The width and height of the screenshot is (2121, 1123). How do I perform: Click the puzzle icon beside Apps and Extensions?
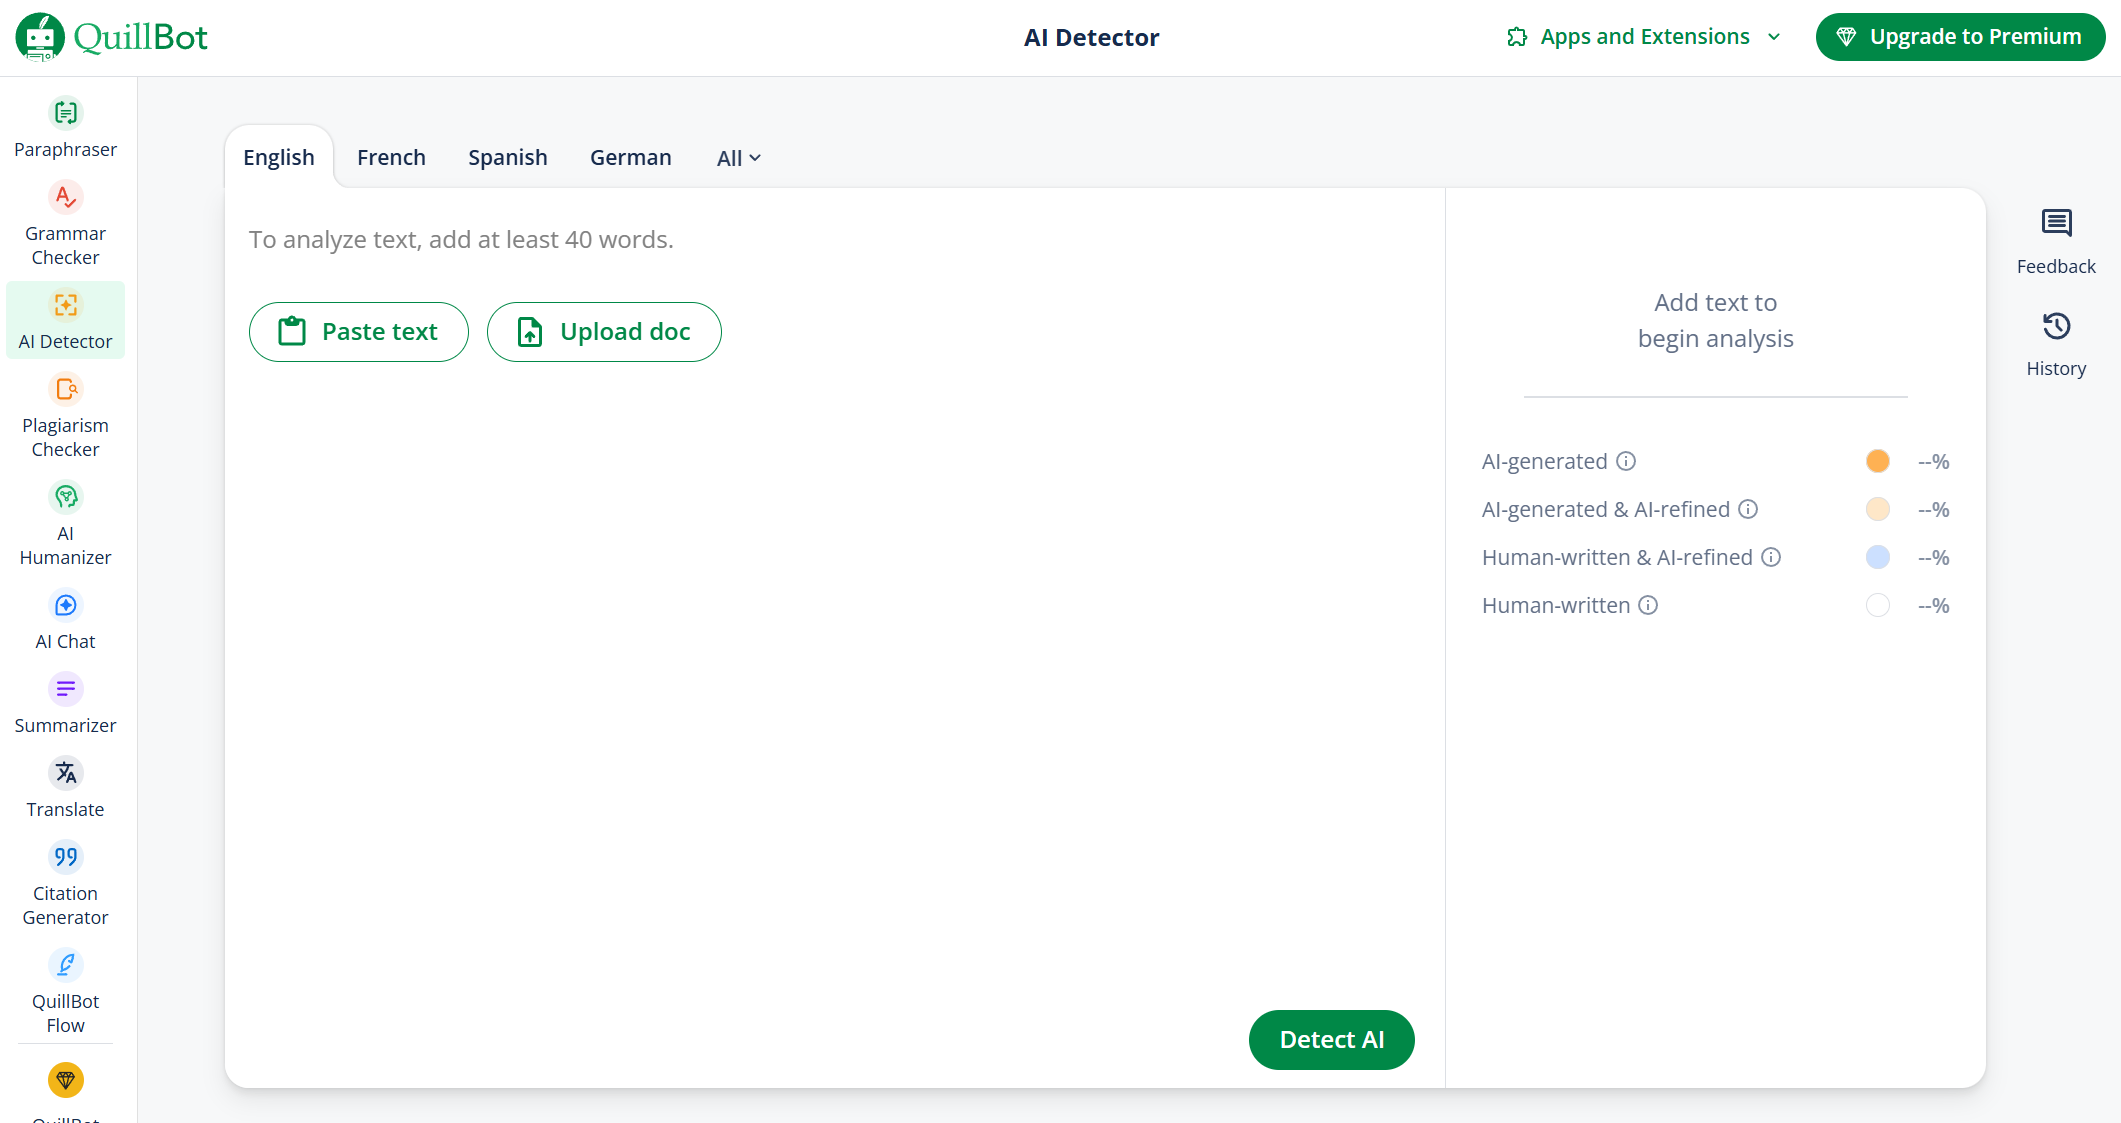tap(1517, 37)
